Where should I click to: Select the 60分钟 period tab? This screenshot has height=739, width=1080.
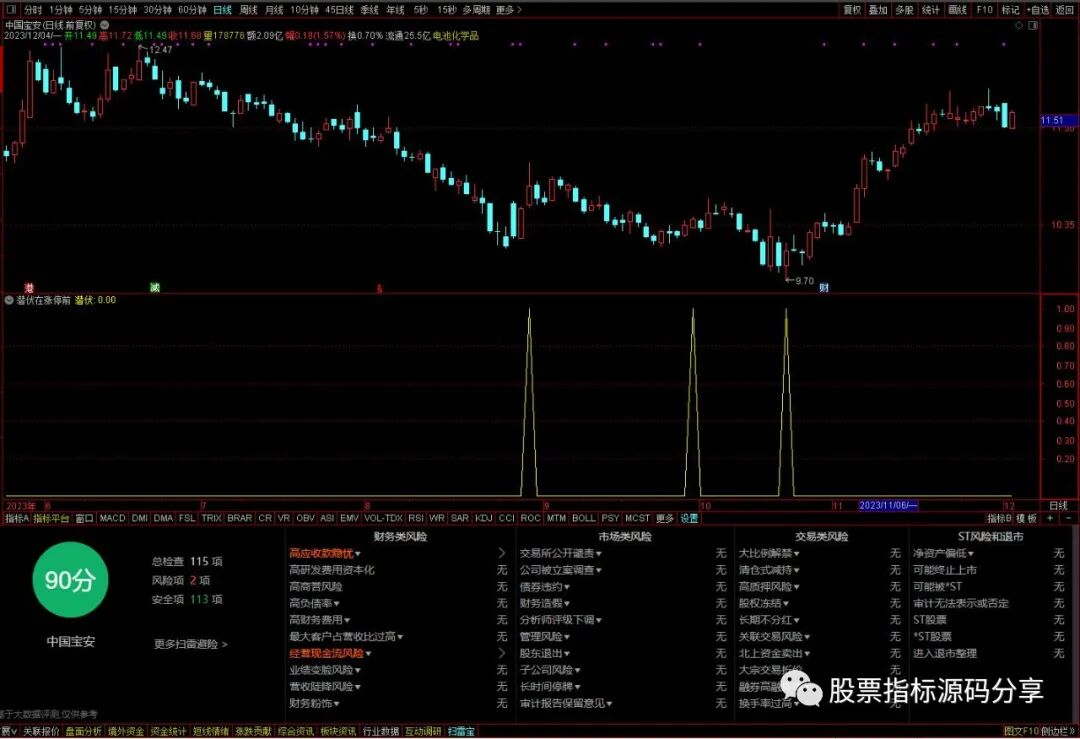[x=192, y=10]
